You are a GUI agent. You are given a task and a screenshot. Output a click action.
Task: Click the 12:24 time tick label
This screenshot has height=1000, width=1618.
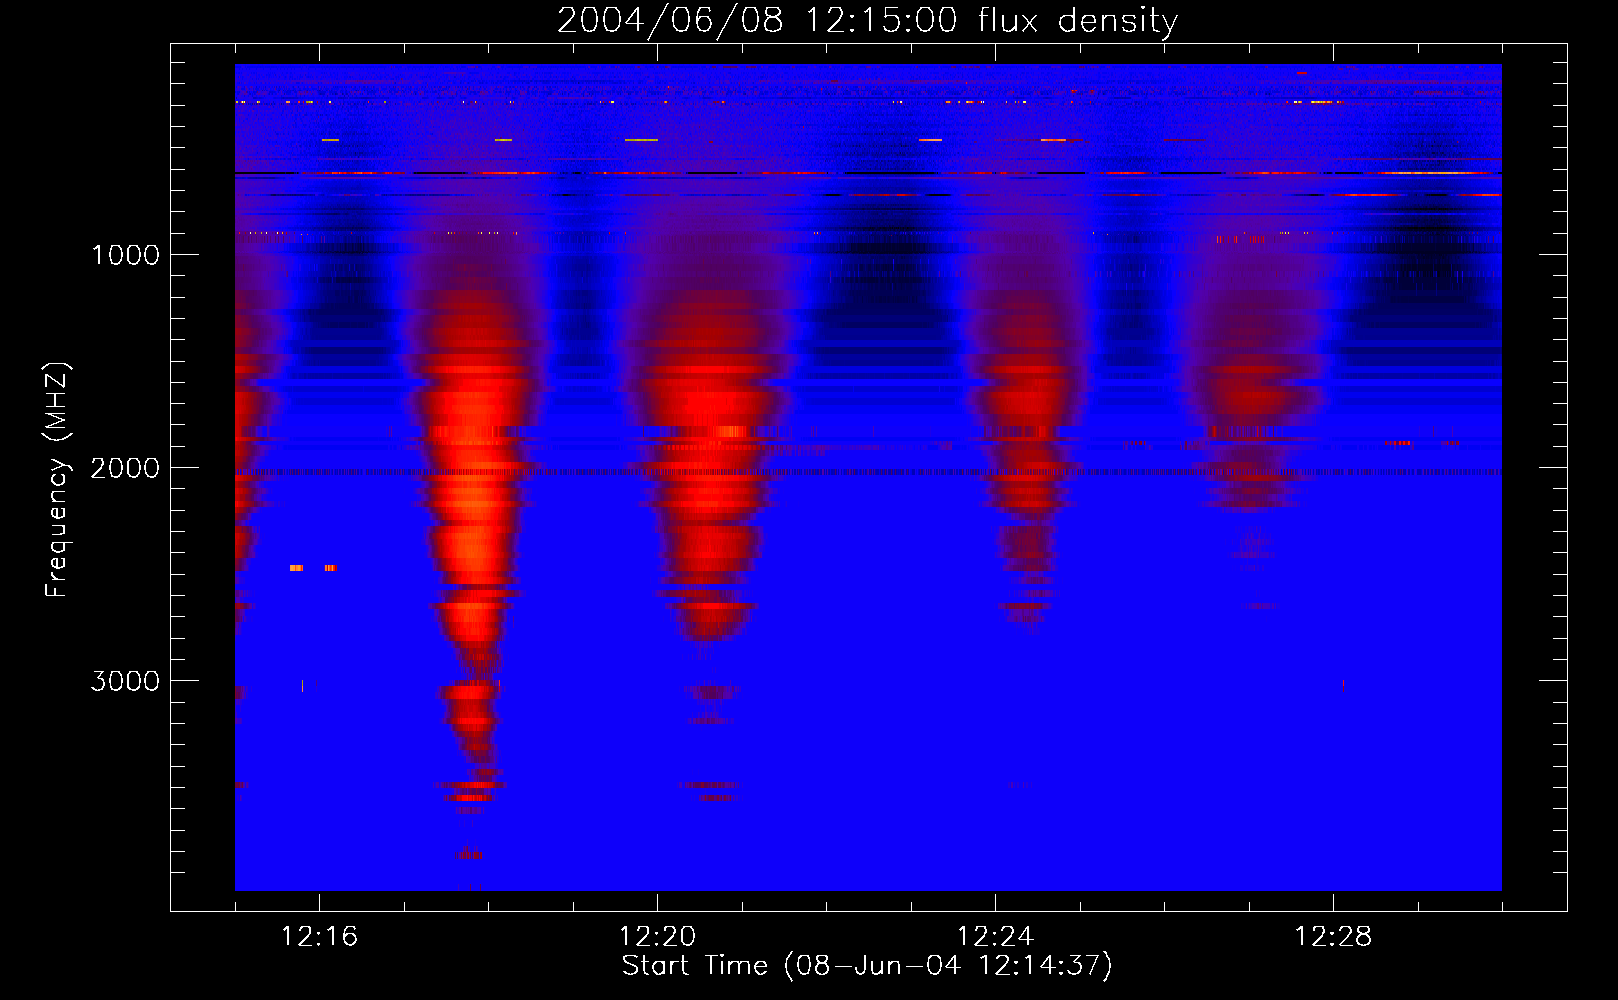tap(995, 937)
